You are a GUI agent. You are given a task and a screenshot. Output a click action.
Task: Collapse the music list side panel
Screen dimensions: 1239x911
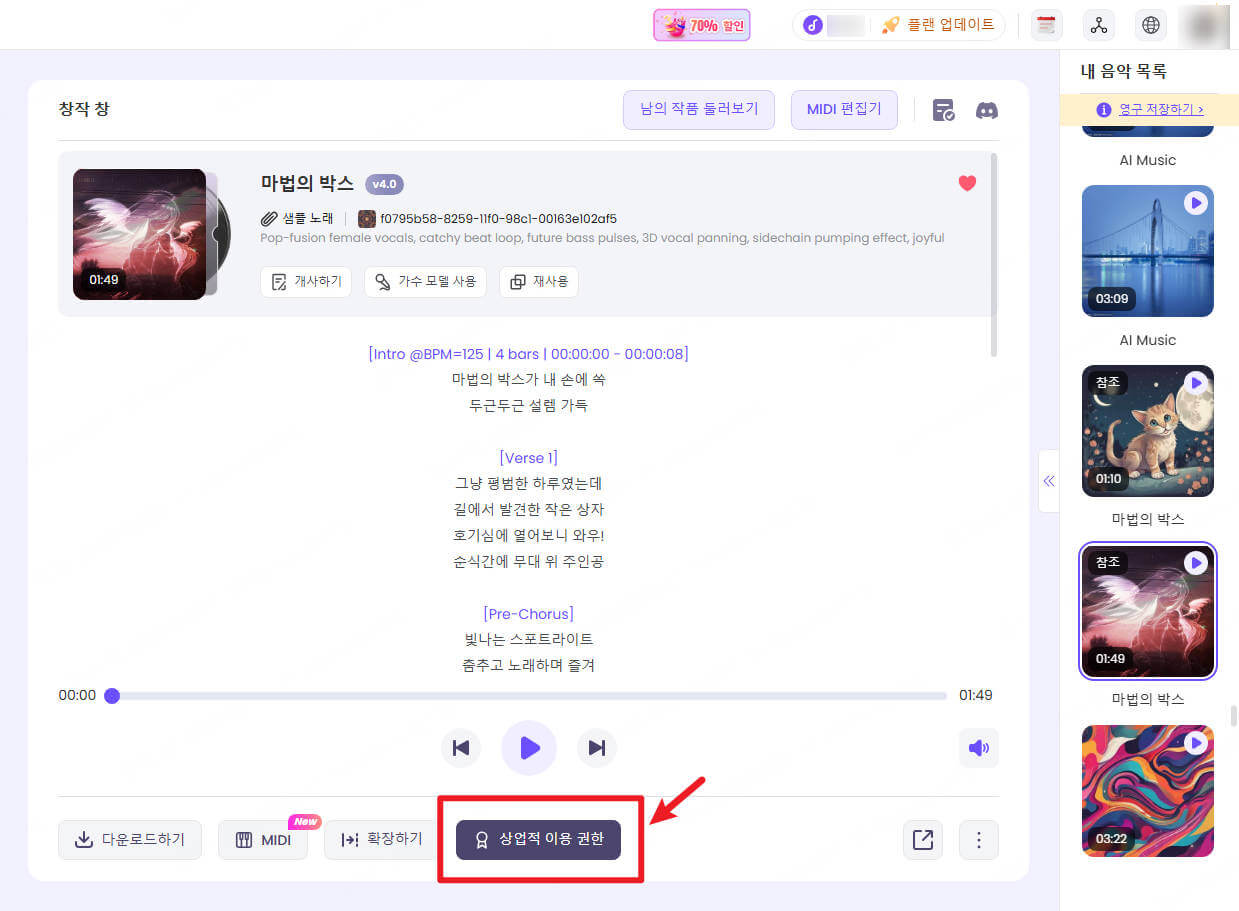tap(1049, 481)
